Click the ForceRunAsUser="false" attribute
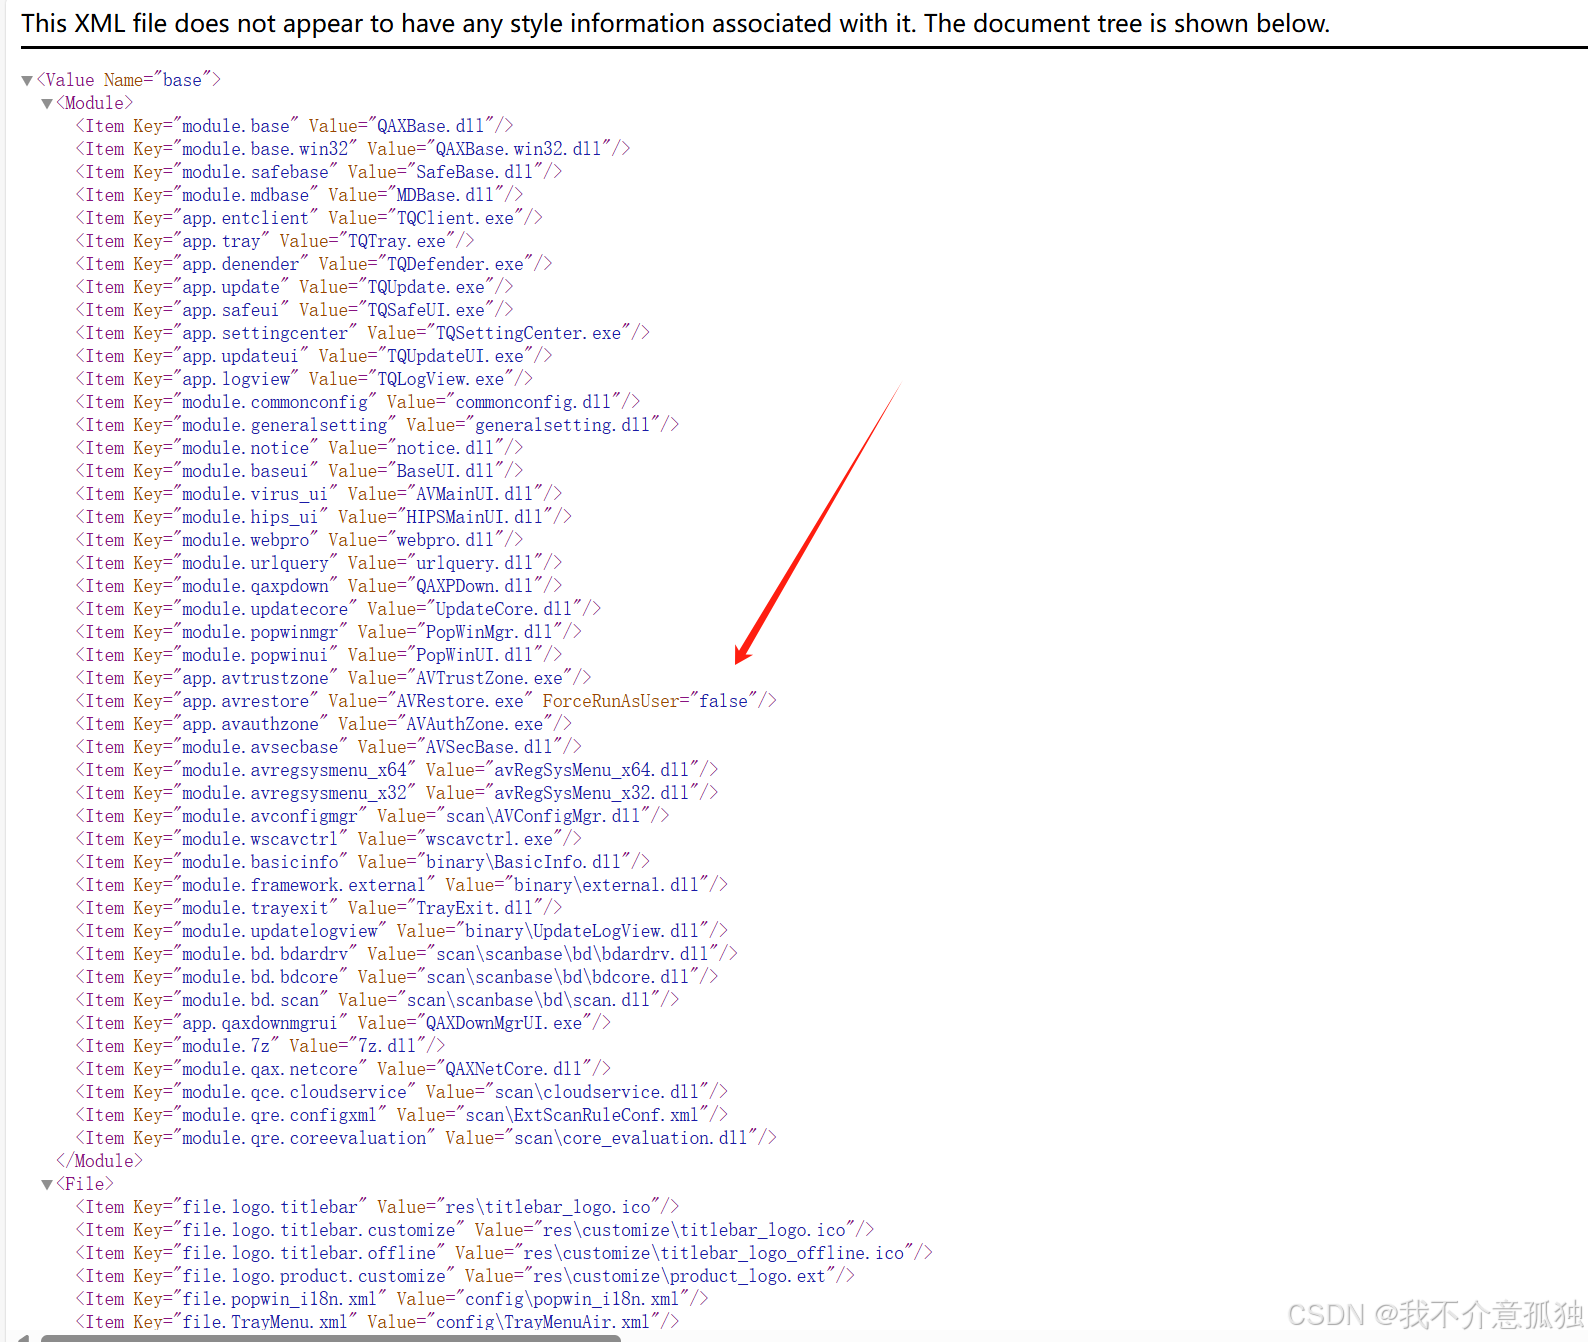Viewport: 1588px width, 1342px height. point(650,701)
